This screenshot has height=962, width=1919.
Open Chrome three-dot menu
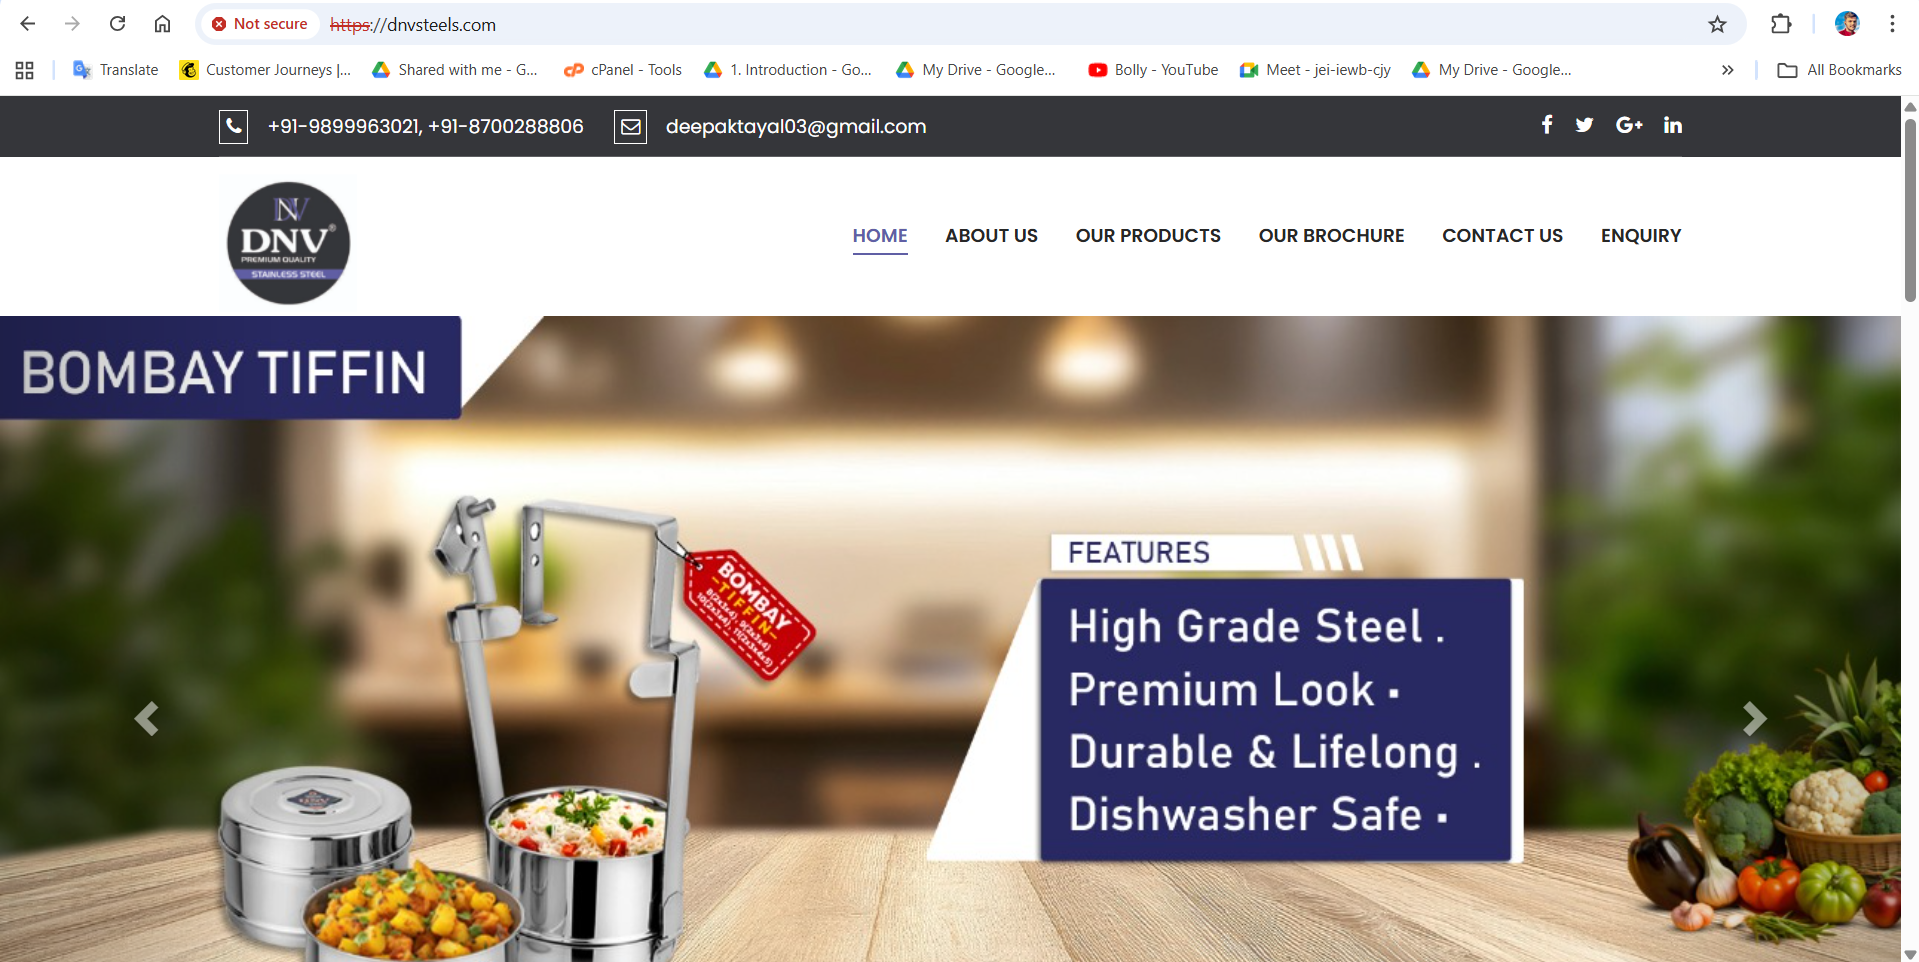click(1892, 24)
